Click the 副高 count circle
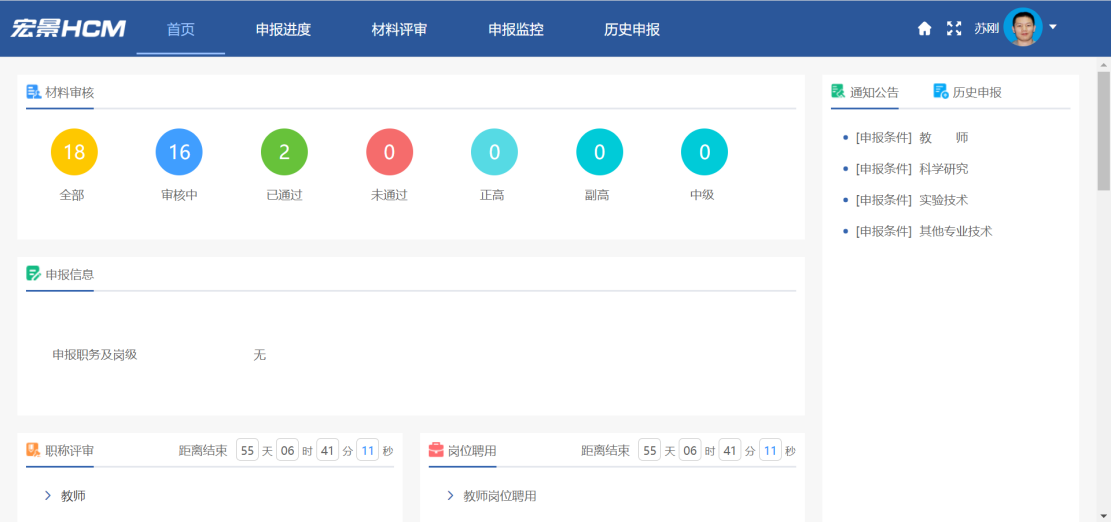Viewport: 1111px width, 522px height. 599,152
